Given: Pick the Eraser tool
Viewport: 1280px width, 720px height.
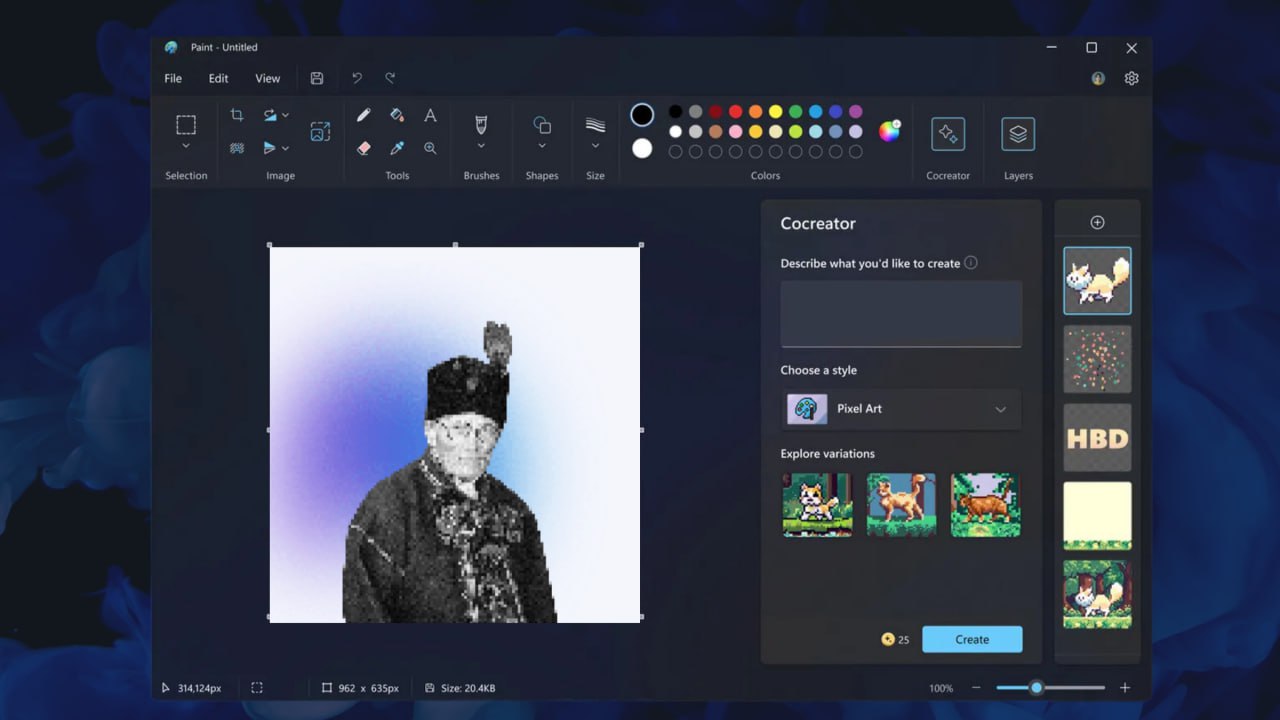Looking at the screenshot, I should (364, 148).
